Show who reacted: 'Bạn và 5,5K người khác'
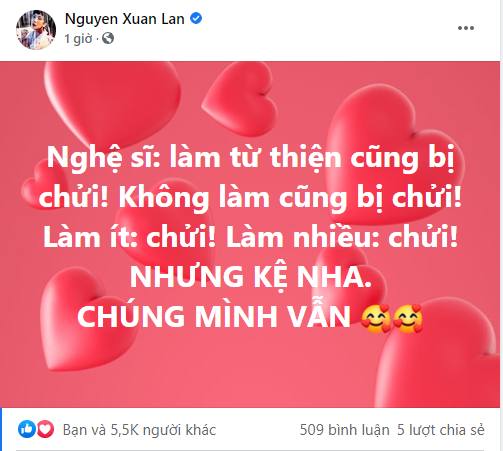 point(139,430)
